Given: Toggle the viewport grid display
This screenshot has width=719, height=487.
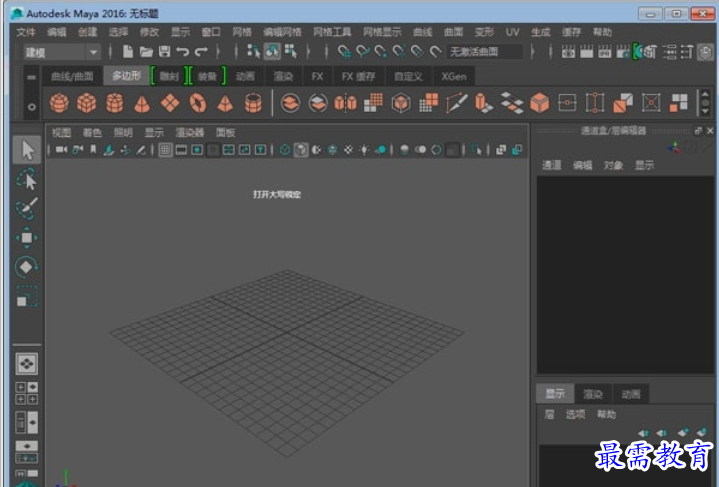Looking at the screenshot, I should [166, 150].
